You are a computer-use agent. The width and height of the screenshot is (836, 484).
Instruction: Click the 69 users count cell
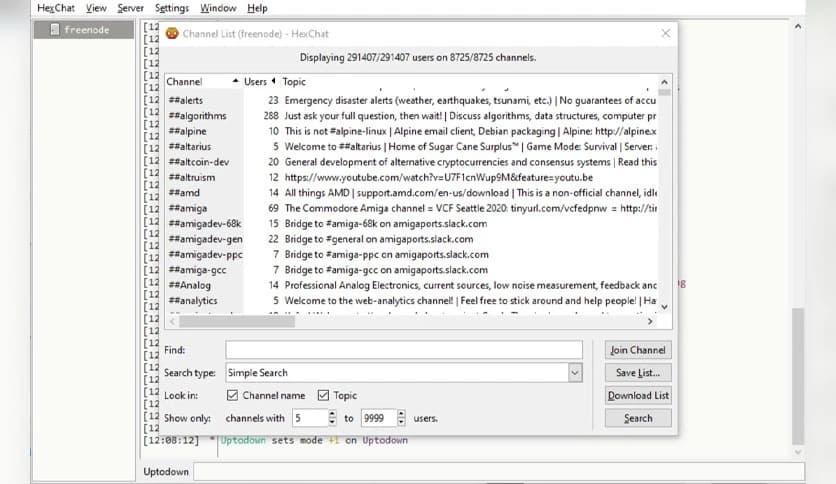274,208
